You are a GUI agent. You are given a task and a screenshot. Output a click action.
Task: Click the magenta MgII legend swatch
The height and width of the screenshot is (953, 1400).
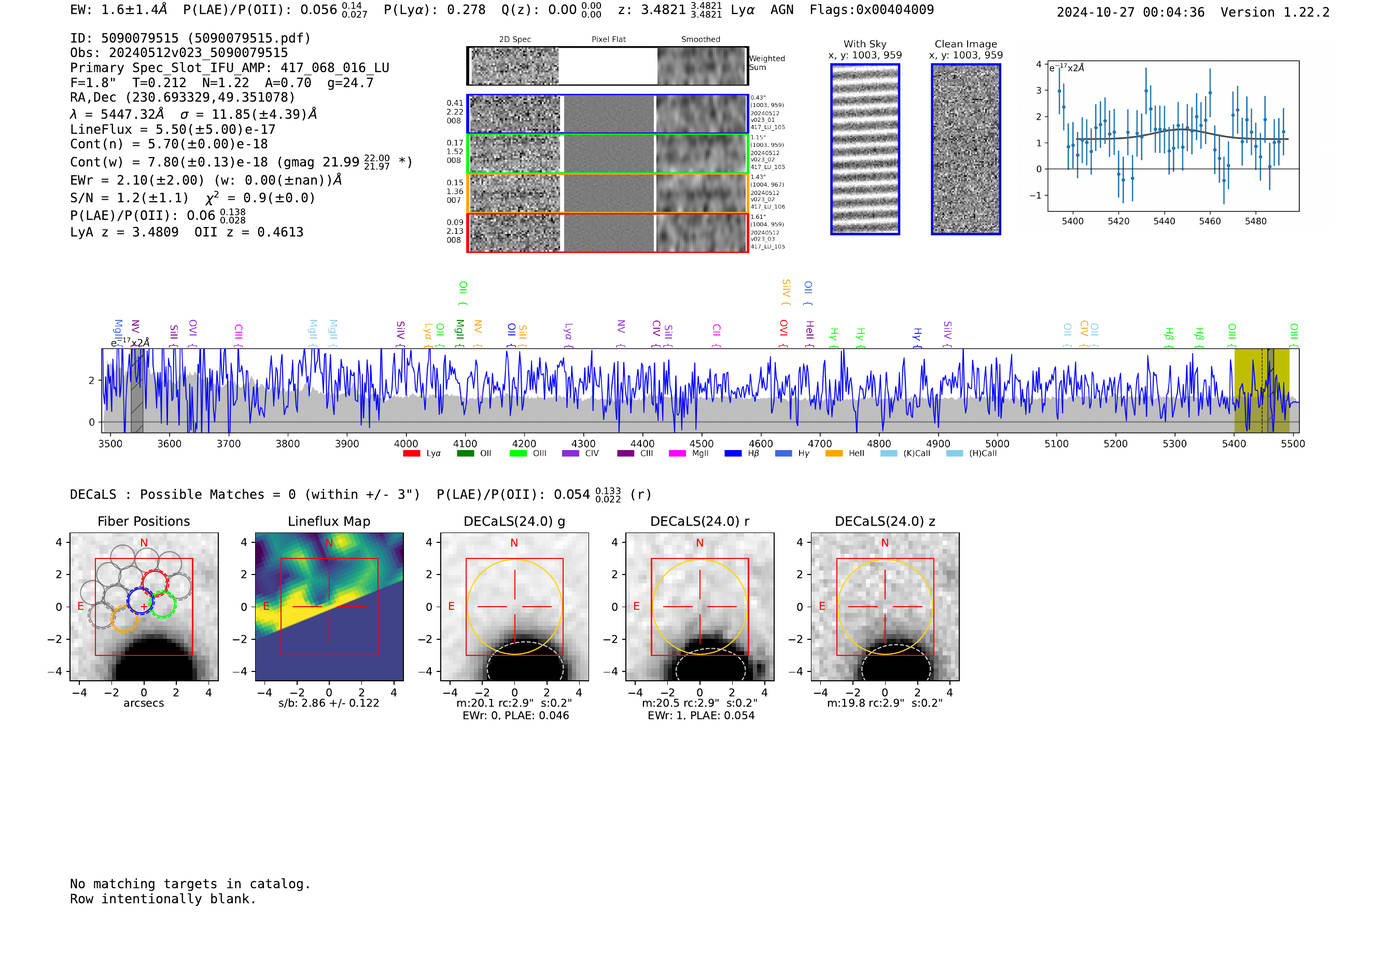tap(677, 453)
